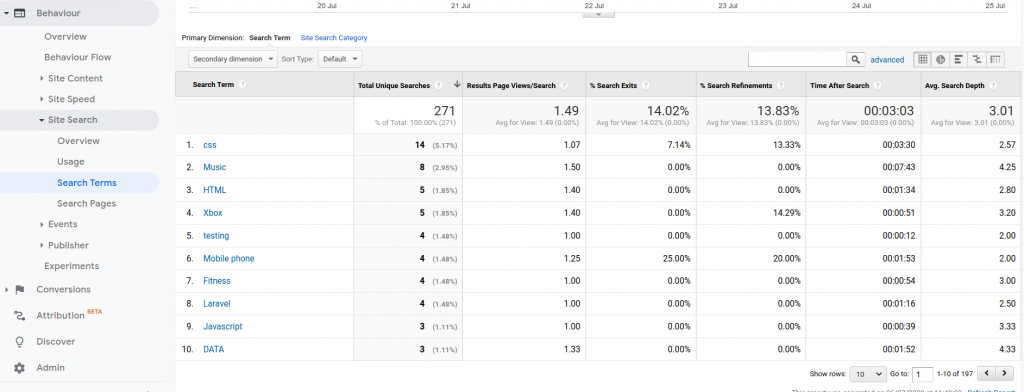
Task: Open help for Search Term column
Action: click(243, 85)
